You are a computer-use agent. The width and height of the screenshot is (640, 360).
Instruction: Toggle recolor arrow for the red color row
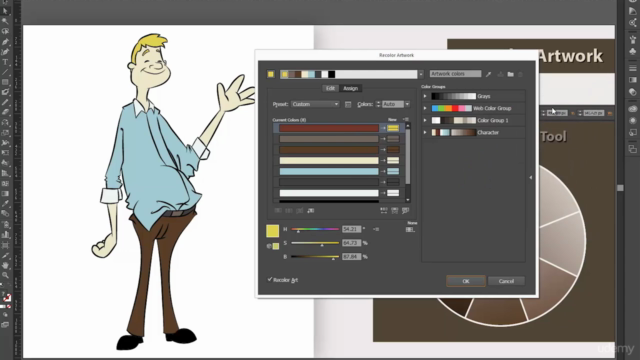(x=383, y=128)
